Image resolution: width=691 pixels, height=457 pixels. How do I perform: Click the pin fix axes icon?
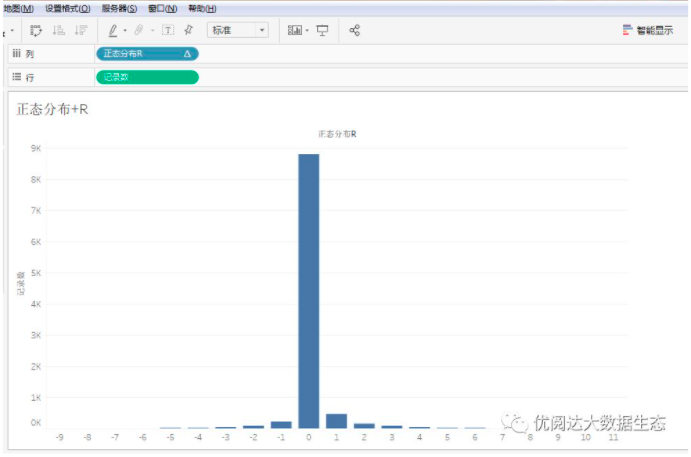tap(188, 31)
